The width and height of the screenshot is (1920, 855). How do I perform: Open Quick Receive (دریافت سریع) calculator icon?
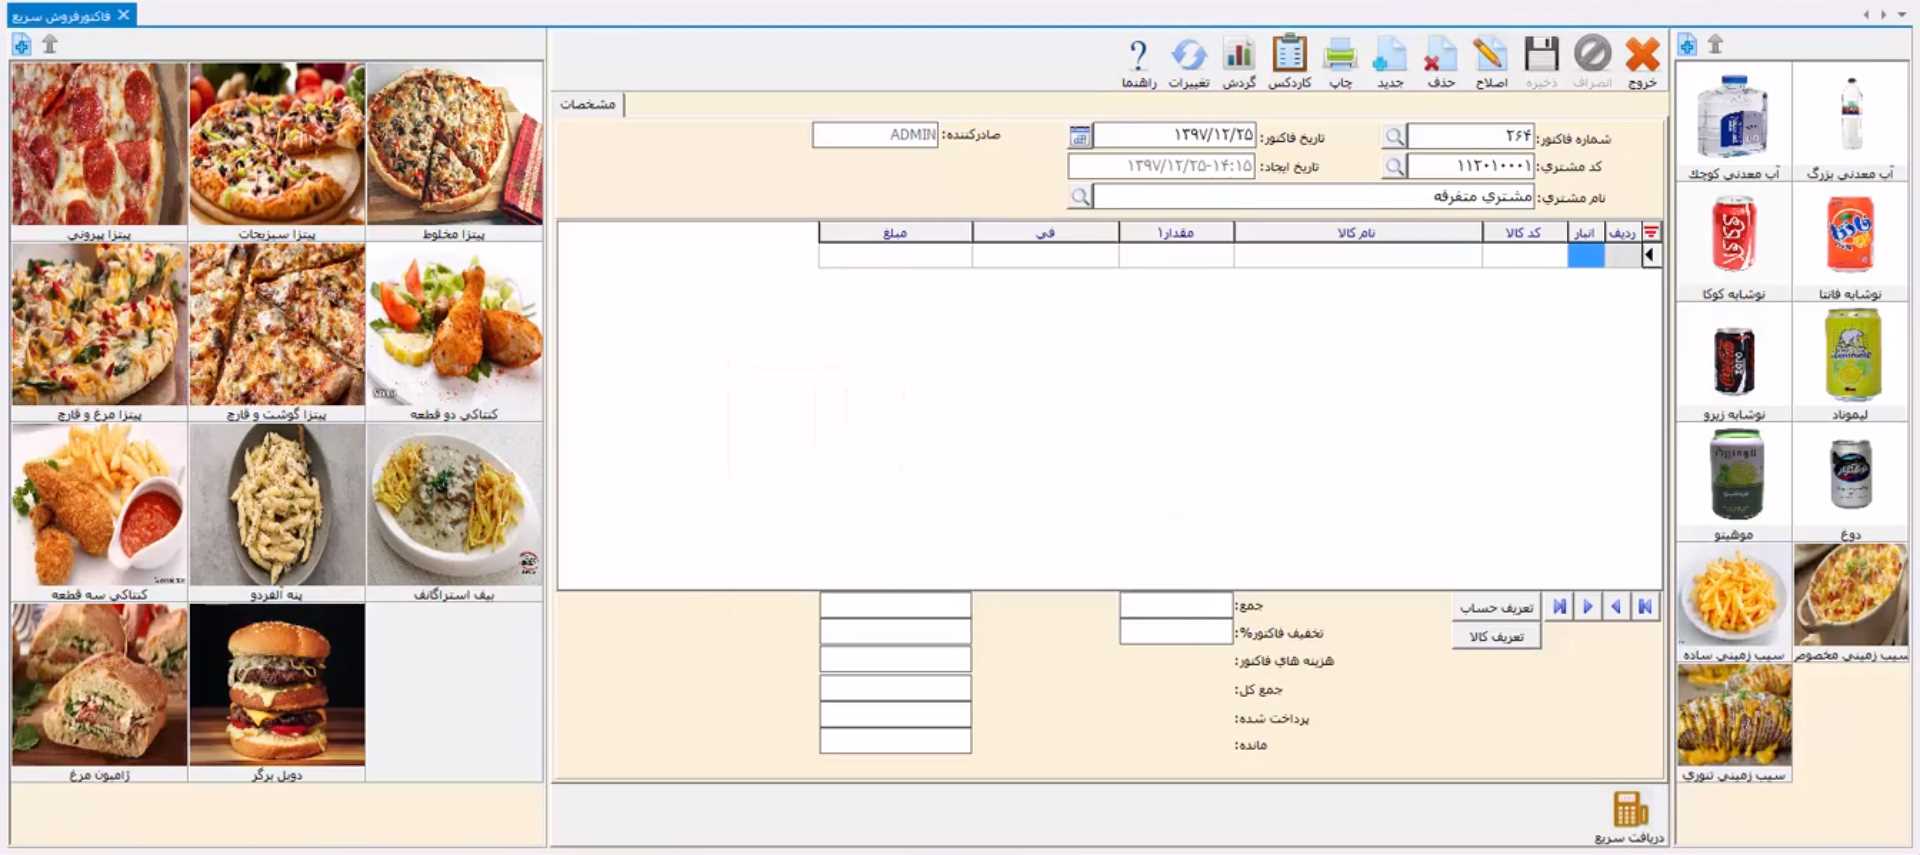[1629, 816]
